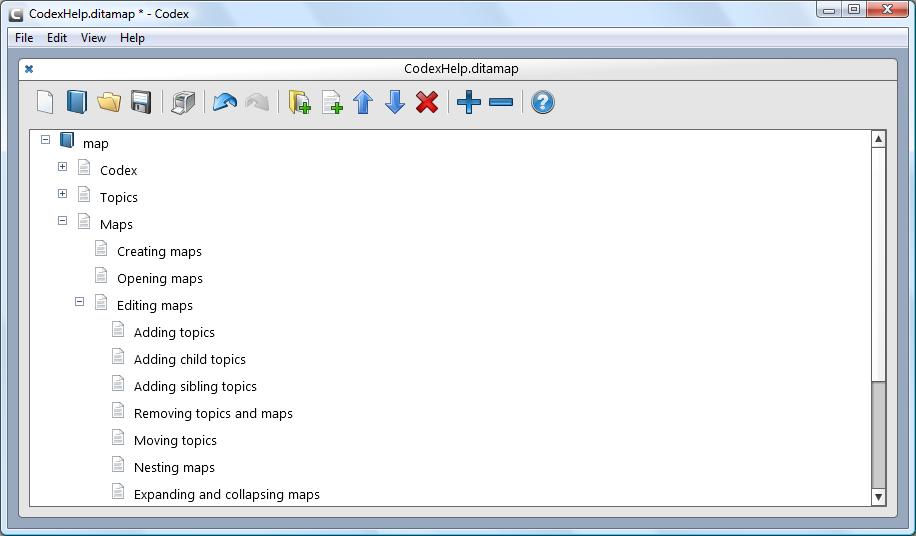Select the Adding sibling topics entry
Image resolution: width=916 pixels, height=536 pixels.
click(195, 387)
